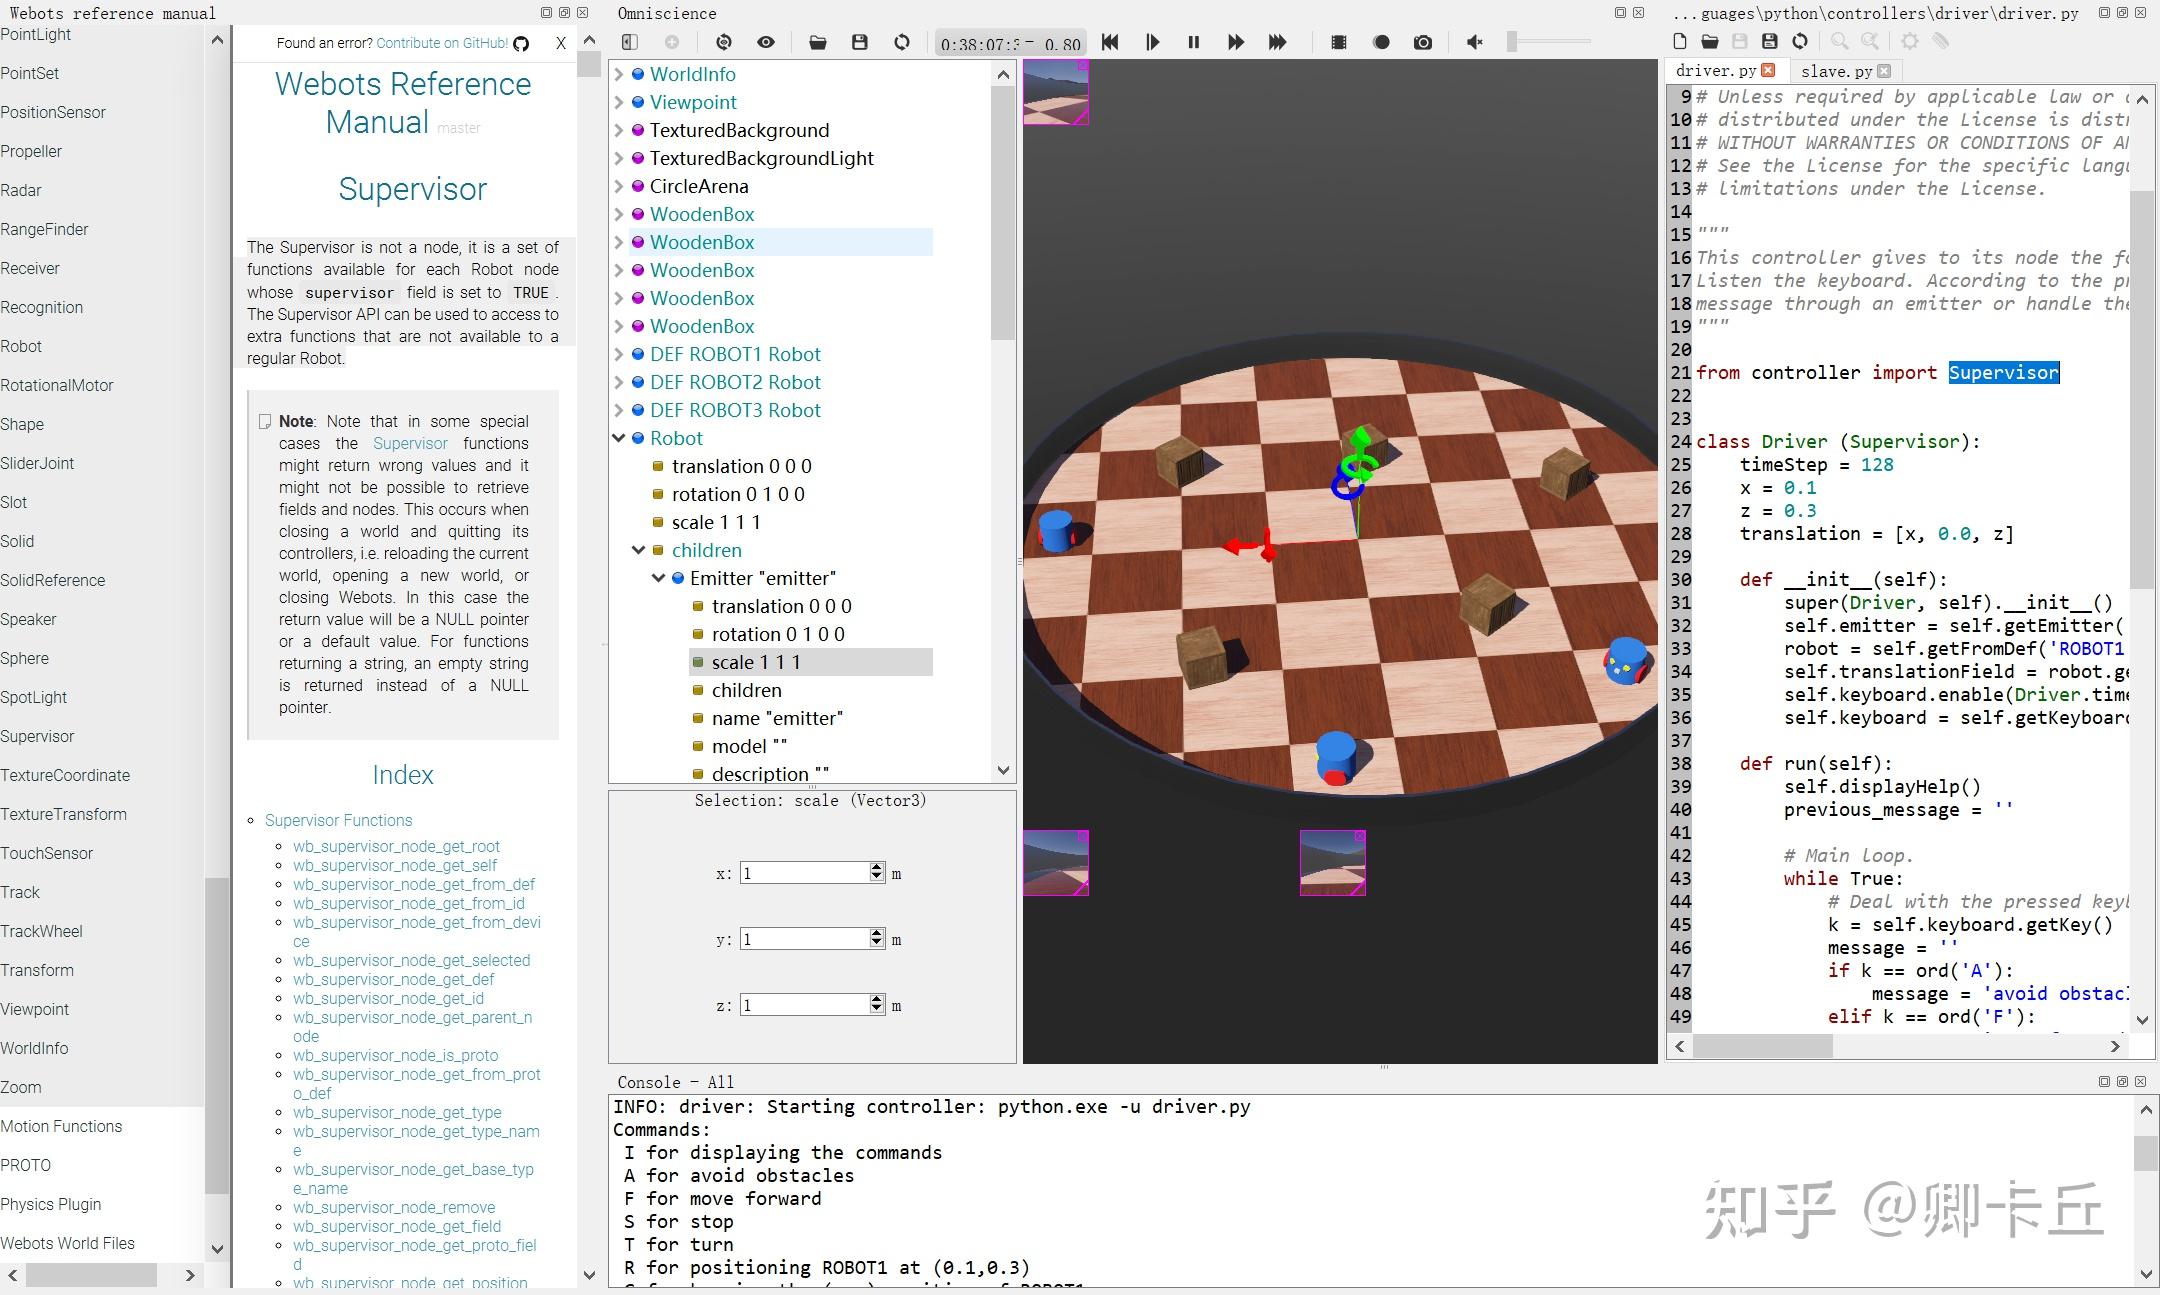The height and width of the screenshot is (1295, 2160).
Task: Expand the CircleArena node
Action: [x=618, y=186]
